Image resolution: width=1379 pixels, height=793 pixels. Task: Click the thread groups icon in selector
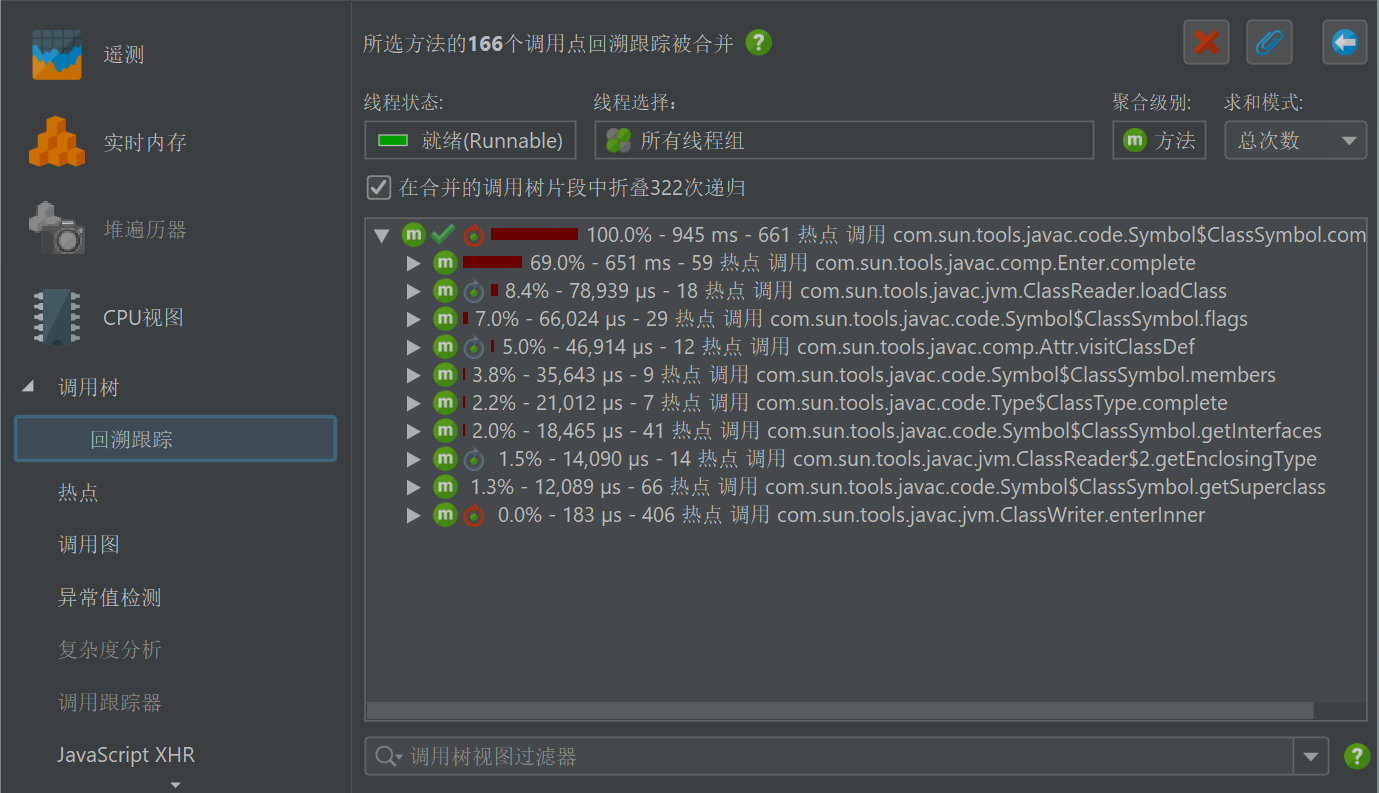click(x=618, y=140)
